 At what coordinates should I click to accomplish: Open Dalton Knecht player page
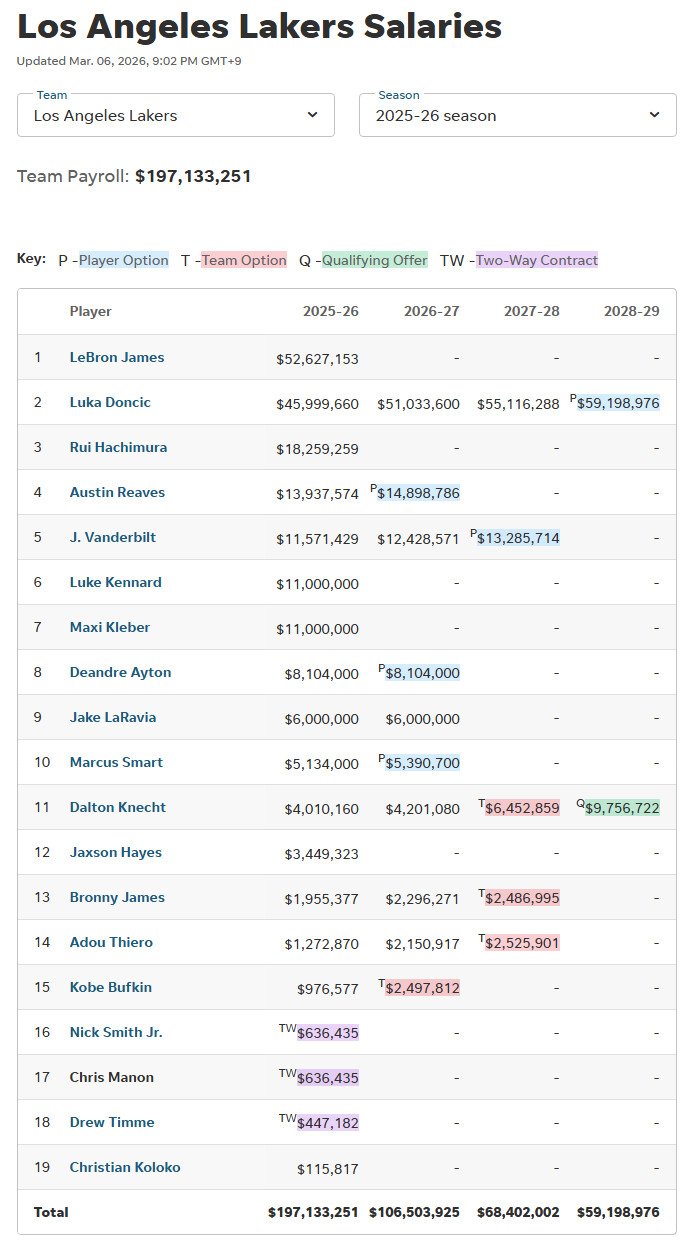(117, 807)
